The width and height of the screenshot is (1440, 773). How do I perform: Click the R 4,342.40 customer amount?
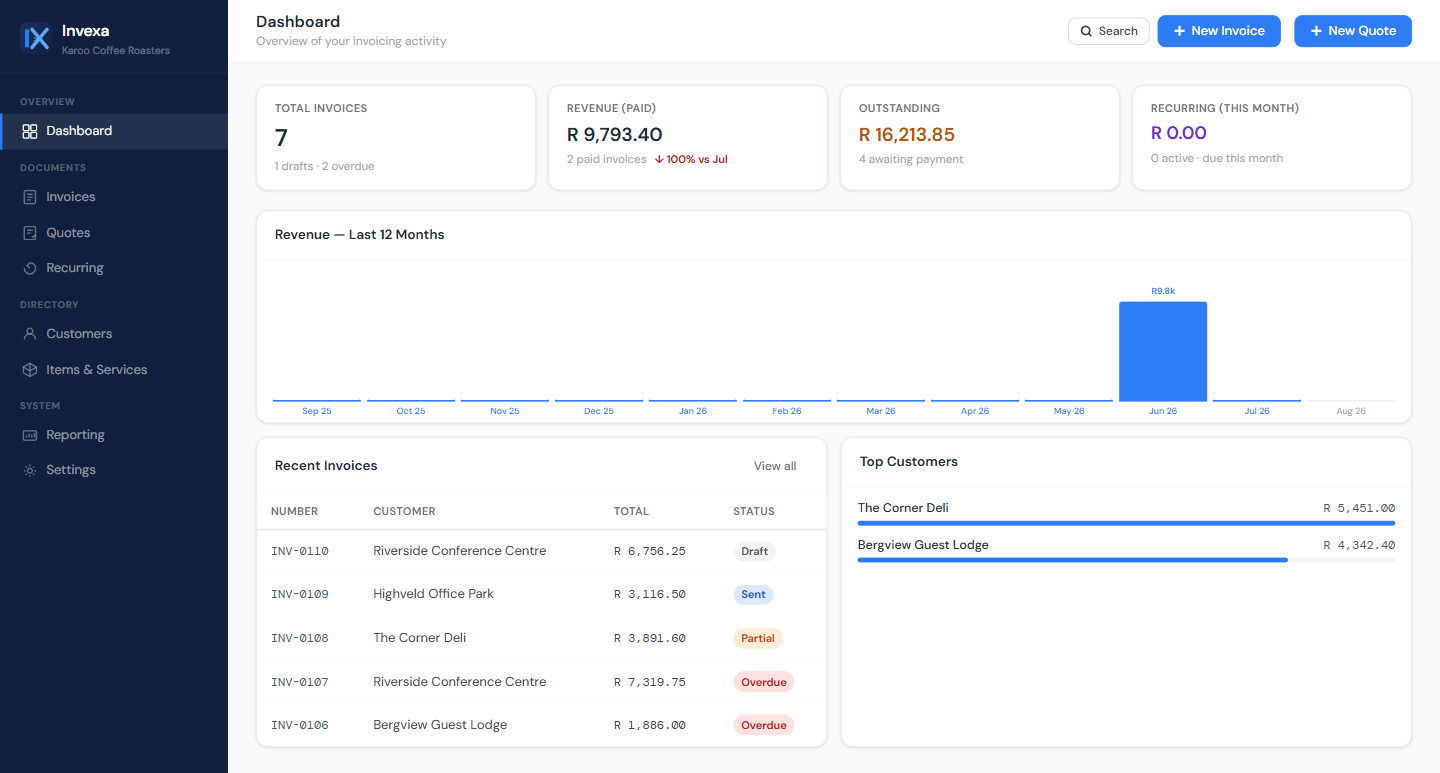point(1359,545)
